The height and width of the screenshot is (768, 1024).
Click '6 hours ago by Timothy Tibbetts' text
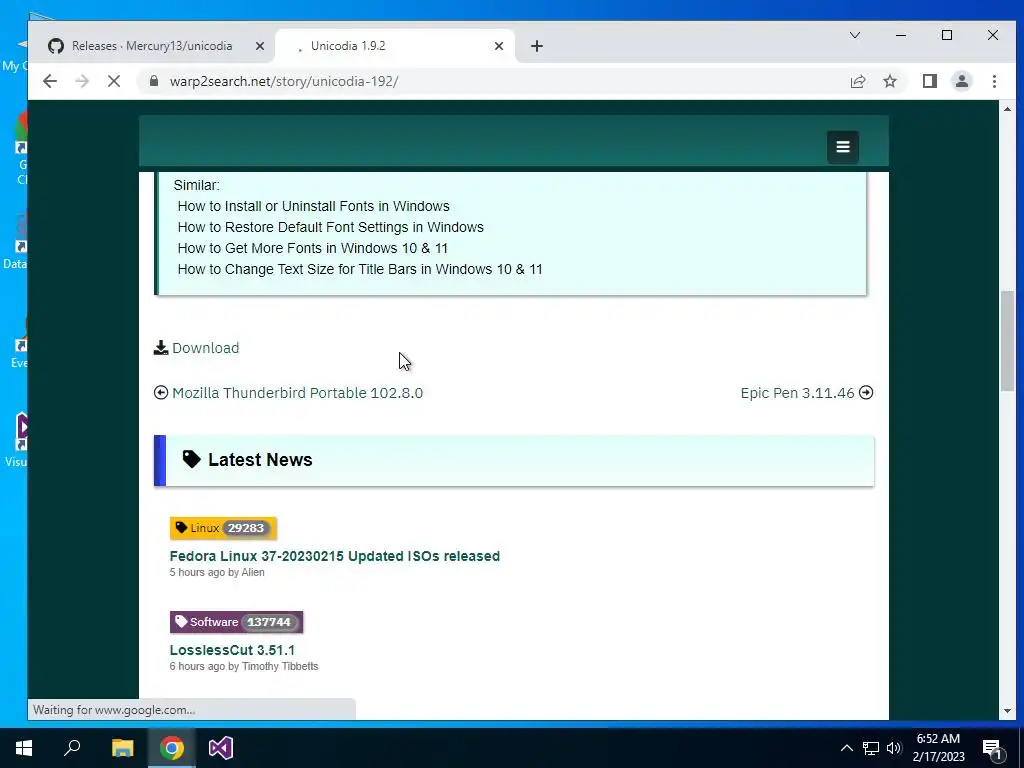[244, 667]
